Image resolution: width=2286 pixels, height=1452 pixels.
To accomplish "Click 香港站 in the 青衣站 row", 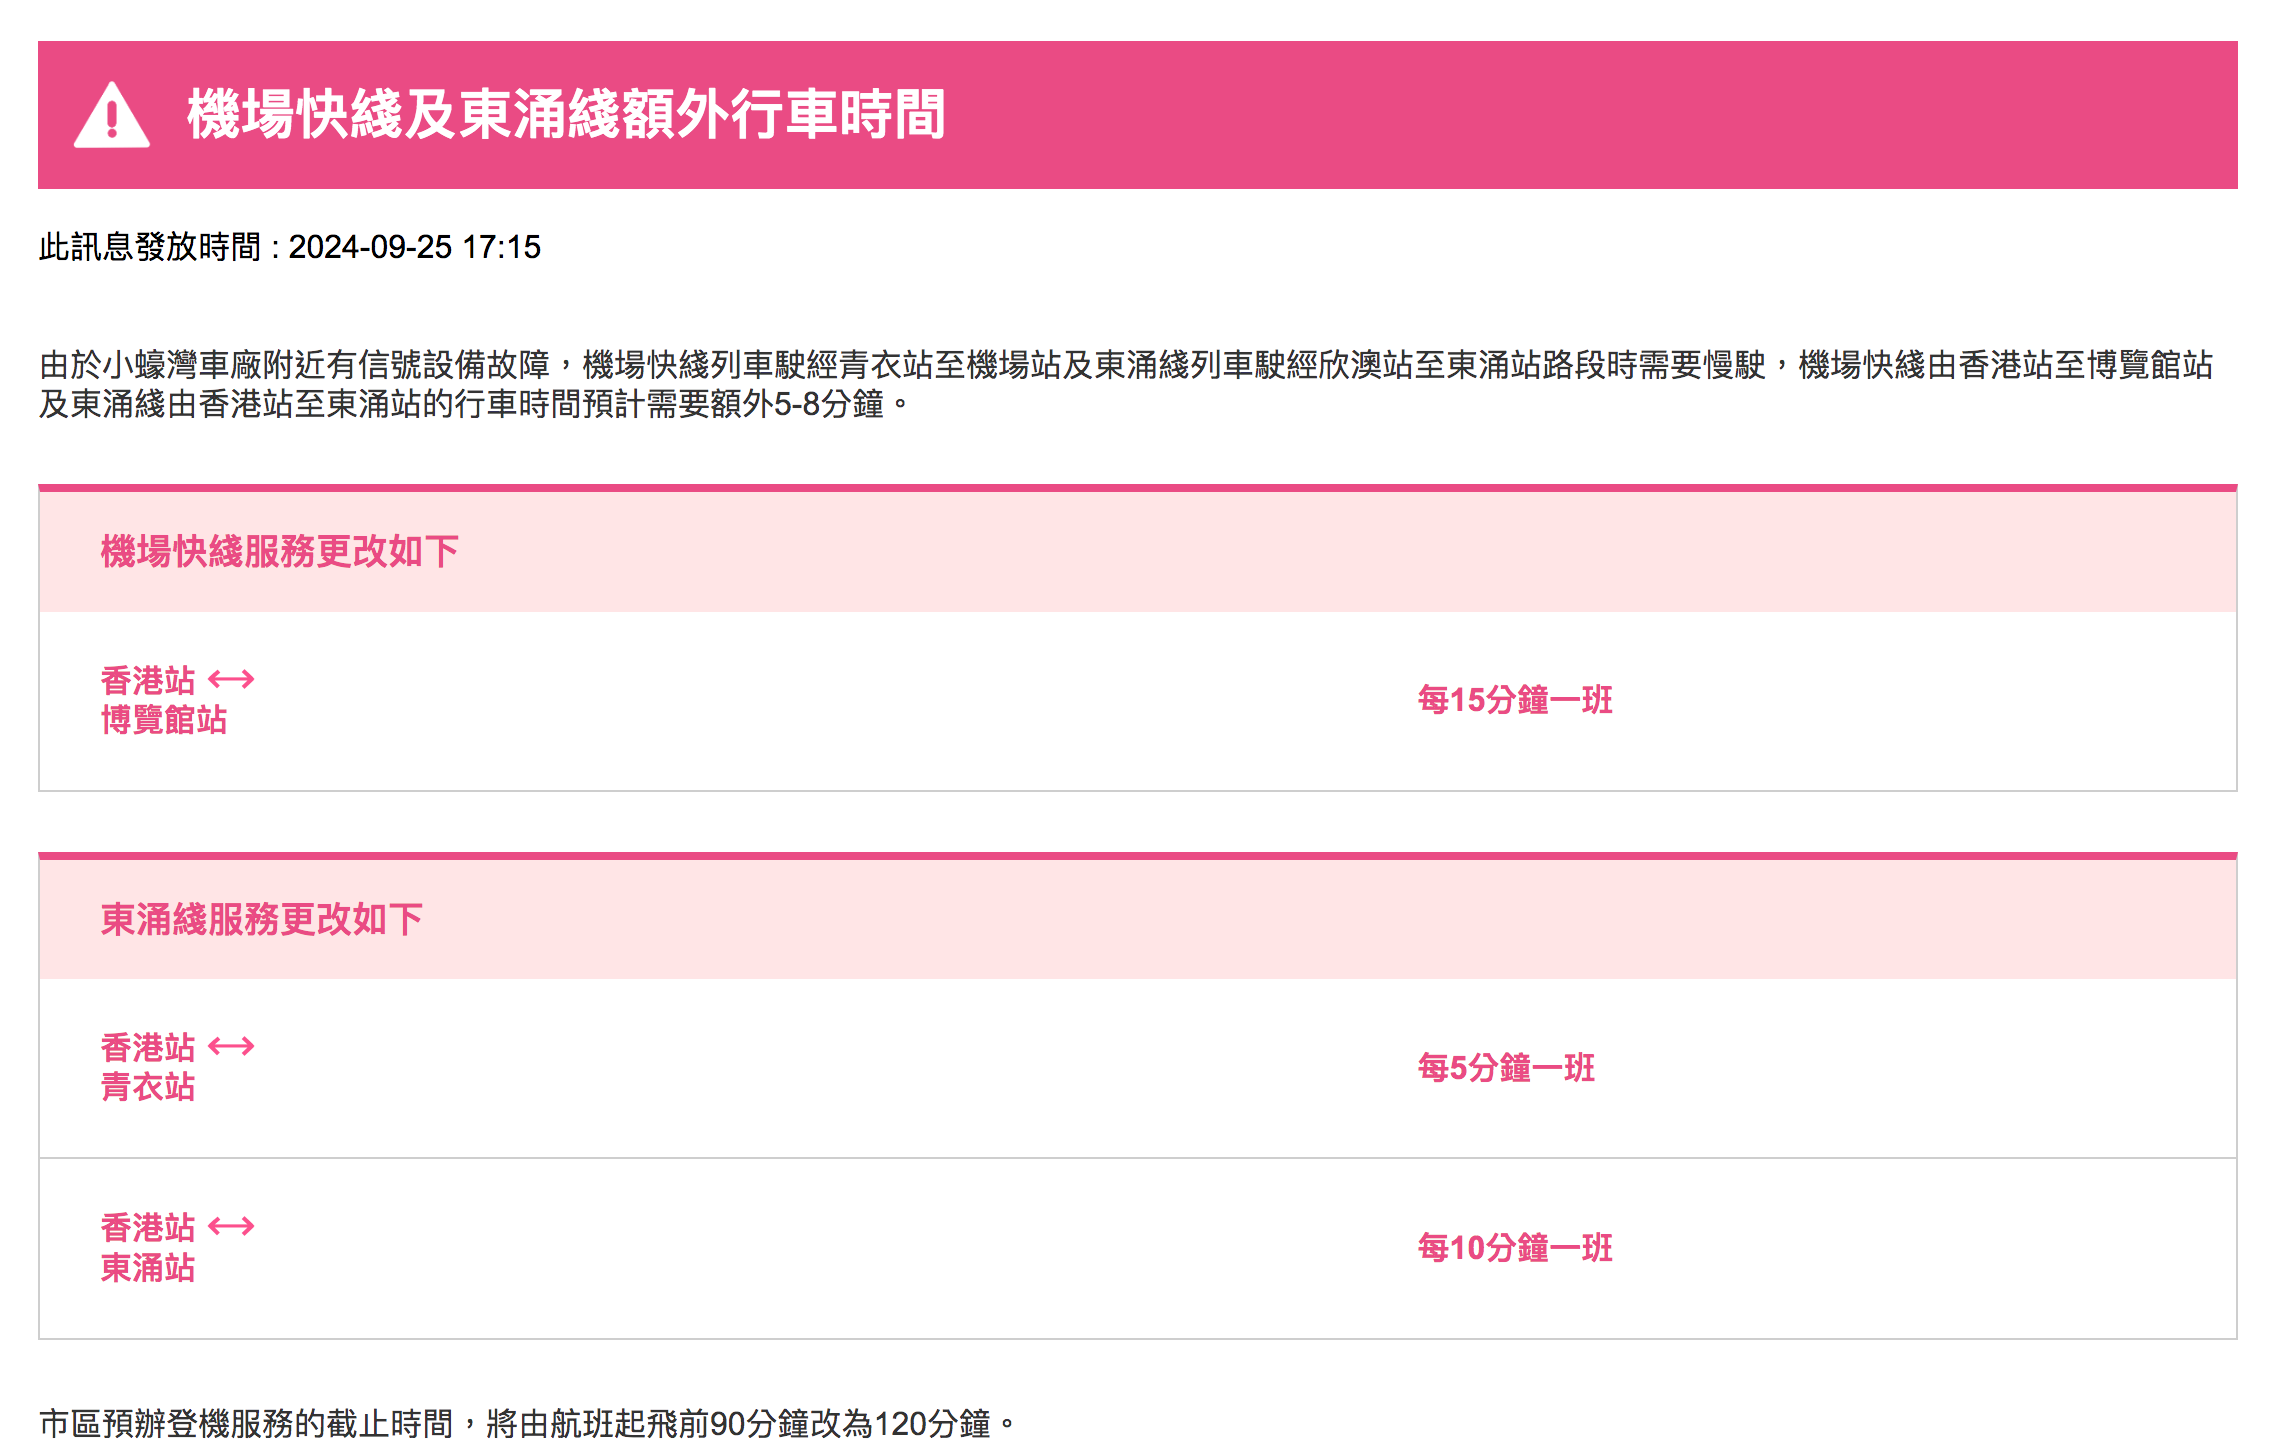I will click(148, 1048).
